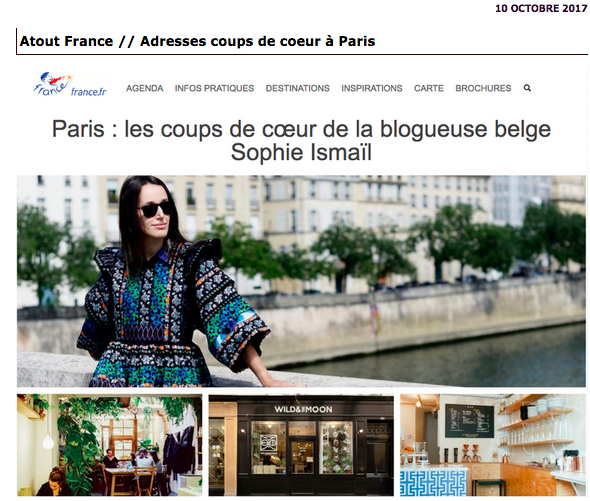Viewport: 590px width, 501px height.
Task: Open the Wild & the Moon storefront thumbnail
Action: pos(301,445)
